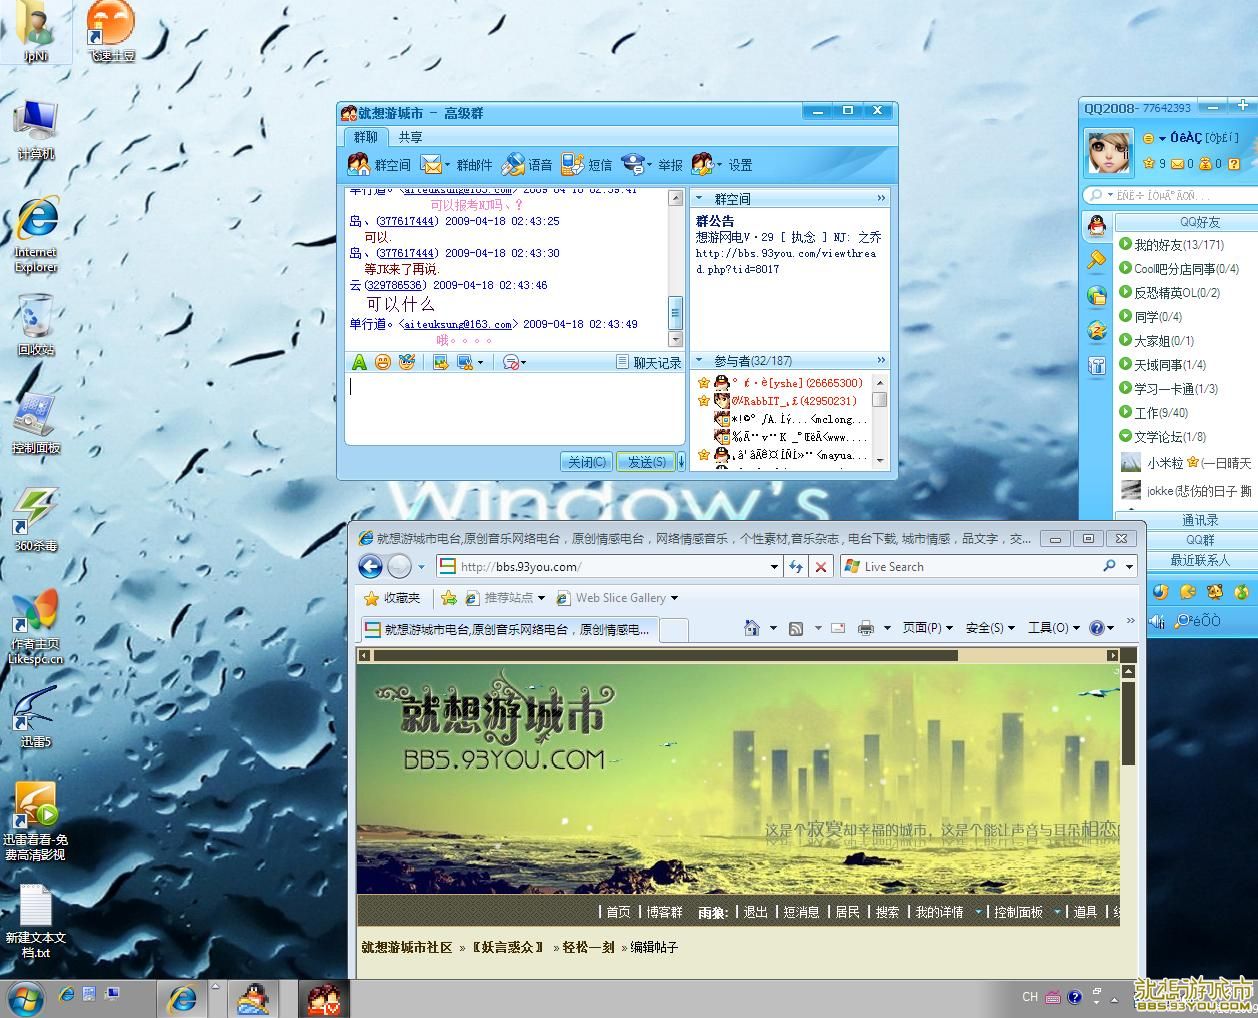
Task: Click 收藏夹 favorites button in IE
Action: [x=393, y=598]
